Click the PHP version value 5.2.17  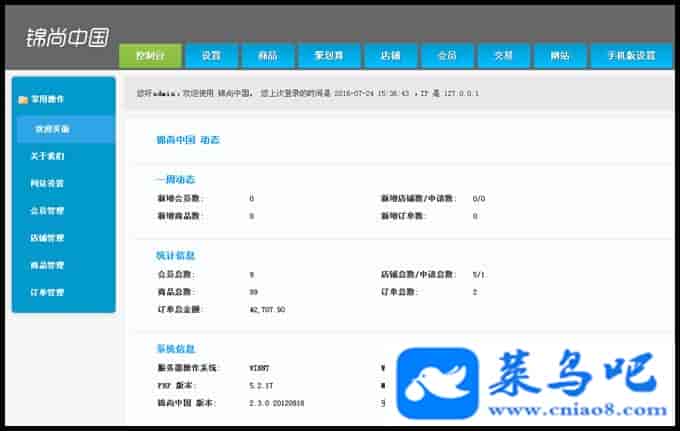point(261,385)
